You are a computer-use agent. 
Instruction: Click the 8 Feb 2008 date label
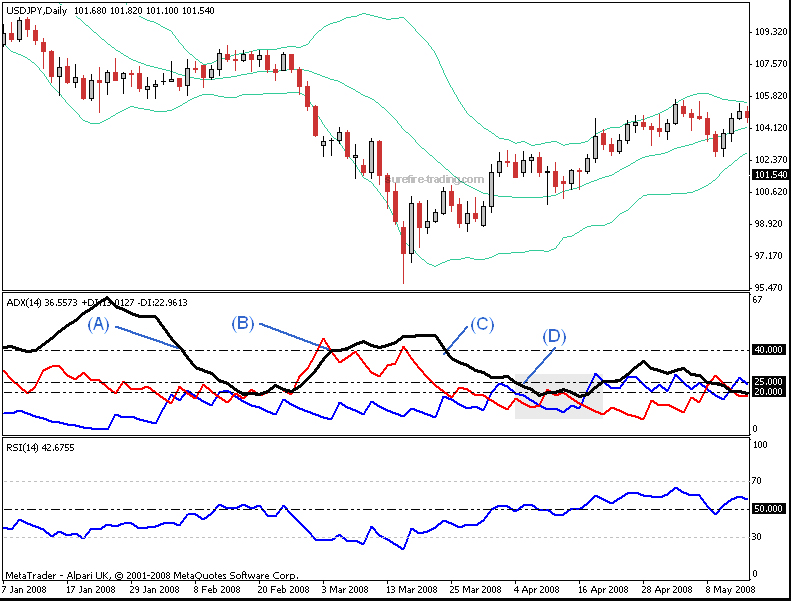tap(217, 589)
